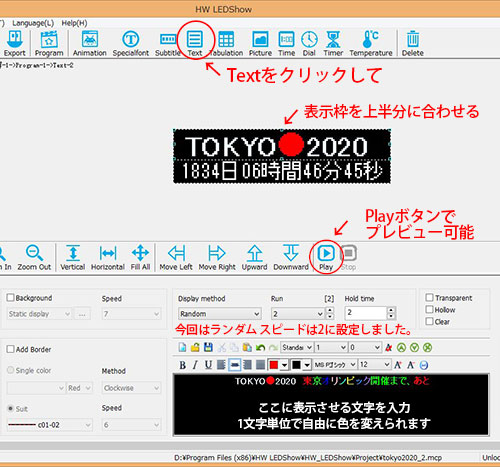
Task: Add a Text area
Action: point(195,44)
